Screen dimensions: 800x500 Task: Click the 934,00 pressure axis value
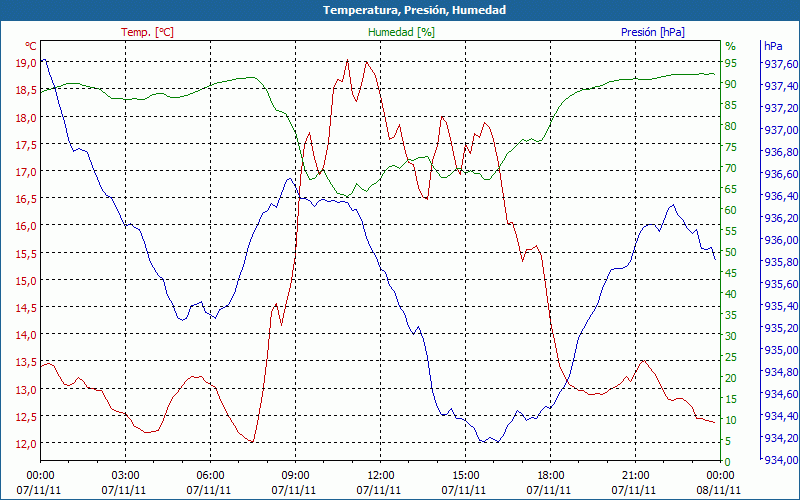click(779, 460)
